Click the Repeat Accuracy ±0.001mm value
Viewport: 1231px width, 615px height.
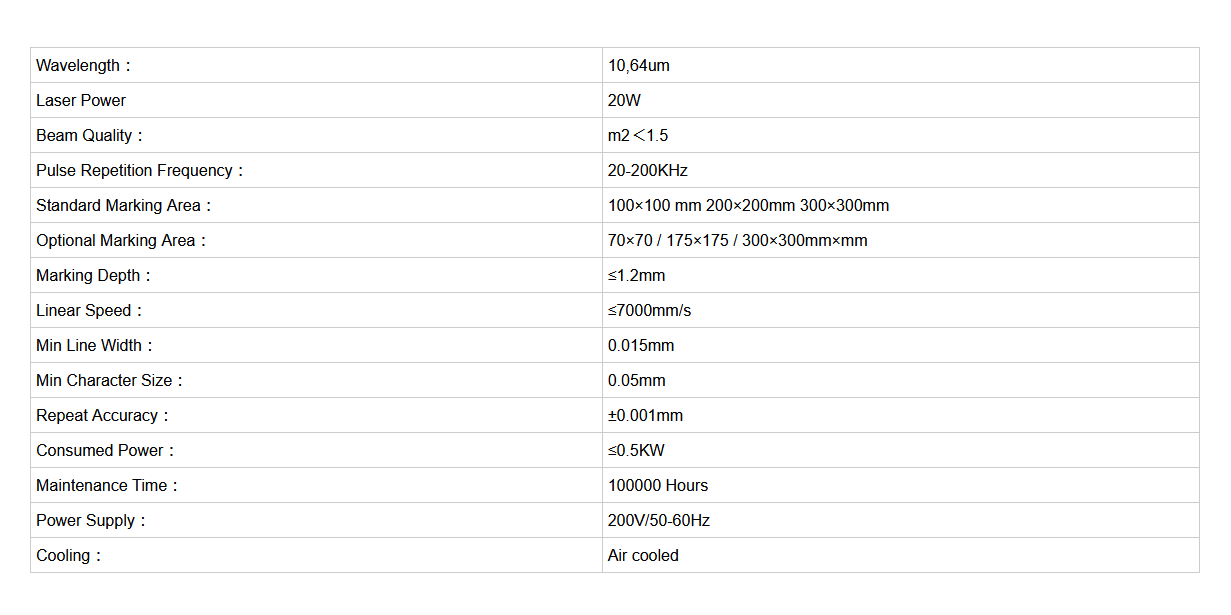tap(645, 416)
